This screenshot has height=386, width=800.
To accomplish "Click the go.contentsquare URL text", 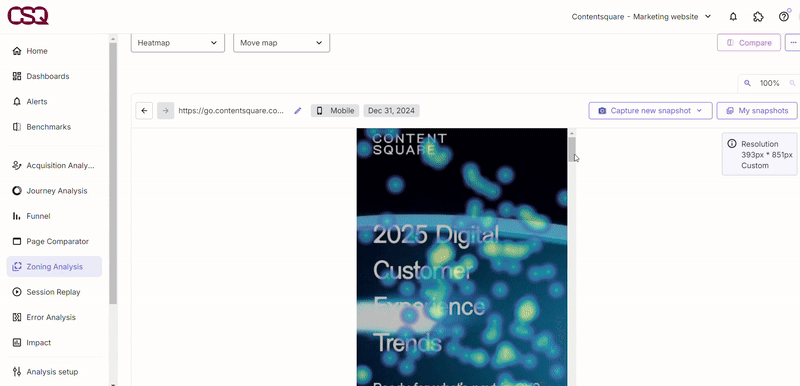I will pyautogui.click(x=231, y=111).
